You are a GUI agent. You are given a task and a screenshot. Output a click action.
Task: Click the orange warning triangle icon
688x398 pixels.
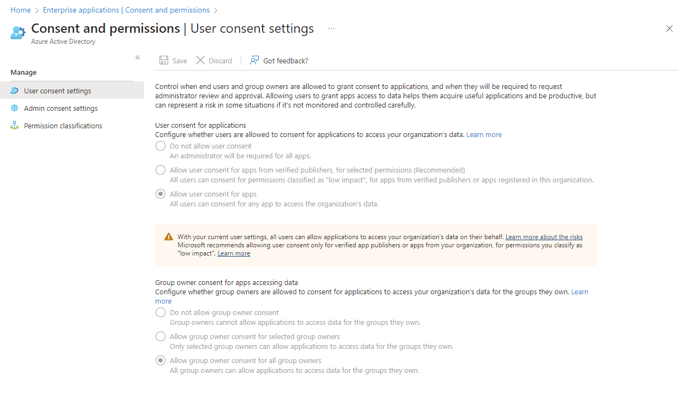(168, 237)
